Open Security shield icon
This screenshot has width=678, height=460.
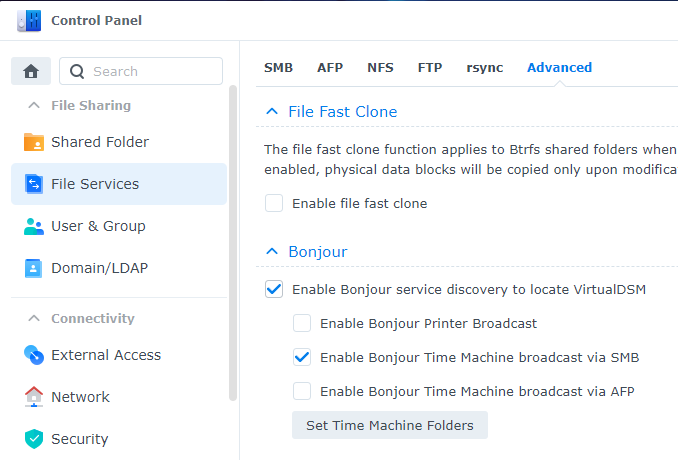(x=34, y=439)
